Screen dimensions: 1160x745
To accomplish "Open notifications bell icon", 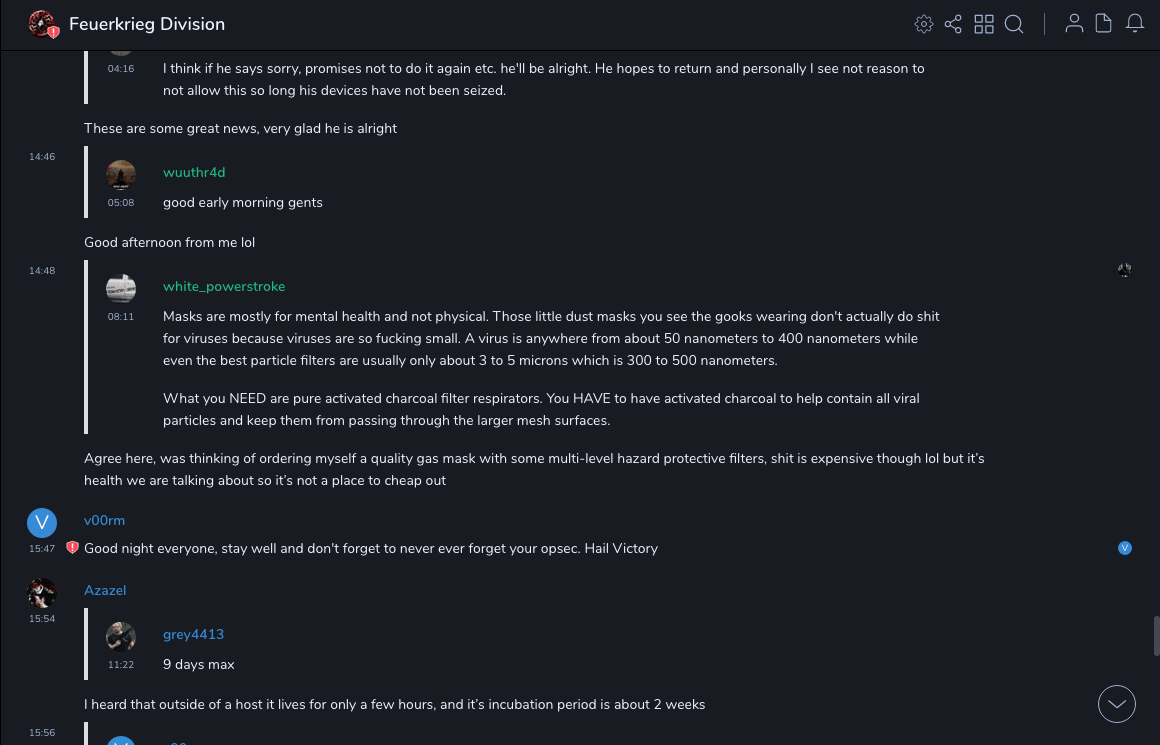I will (1135, 24).
